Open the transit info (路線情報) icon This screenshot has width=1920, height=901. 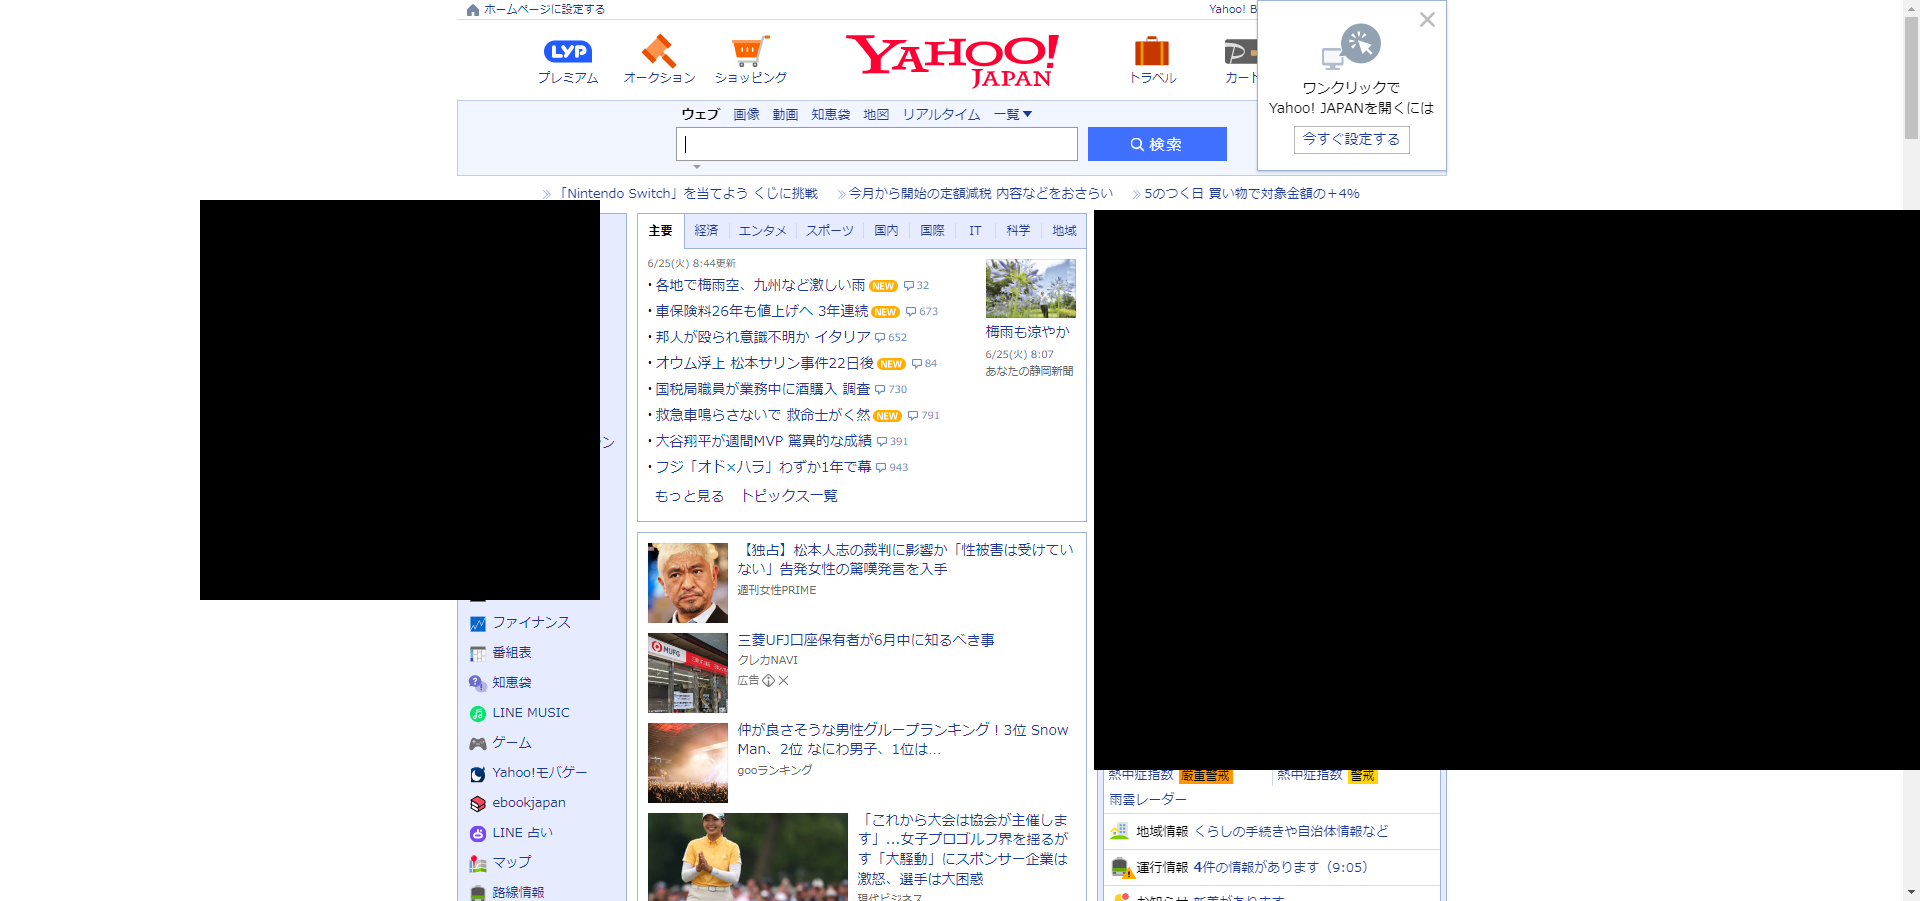coord(478,893)
